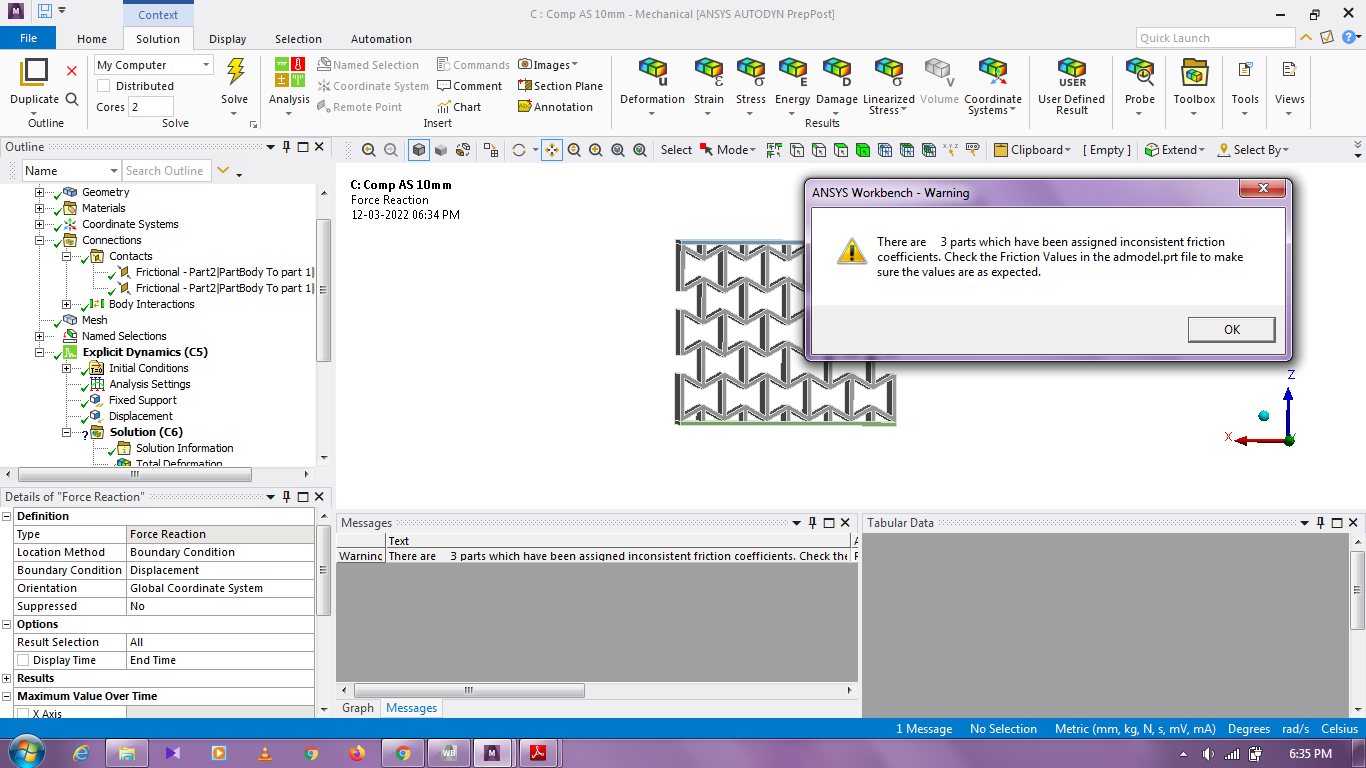Viewport: 1366px width, 768px height.
Task: Open the Deformation results icon
Action: click(652, 72)
